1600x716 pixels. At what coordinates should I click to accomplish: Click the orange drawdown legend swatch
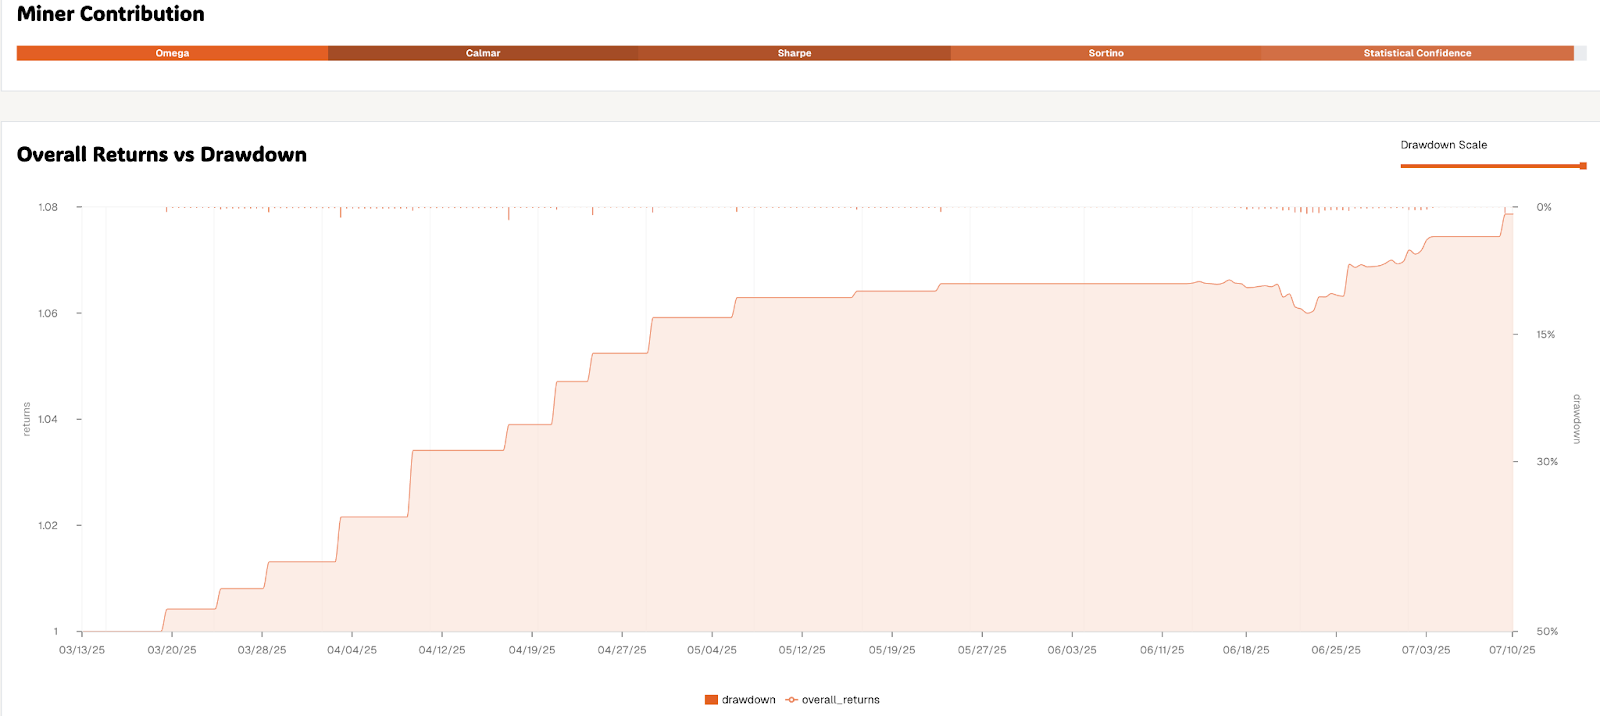pyautogui.click(x=711, y=700)
